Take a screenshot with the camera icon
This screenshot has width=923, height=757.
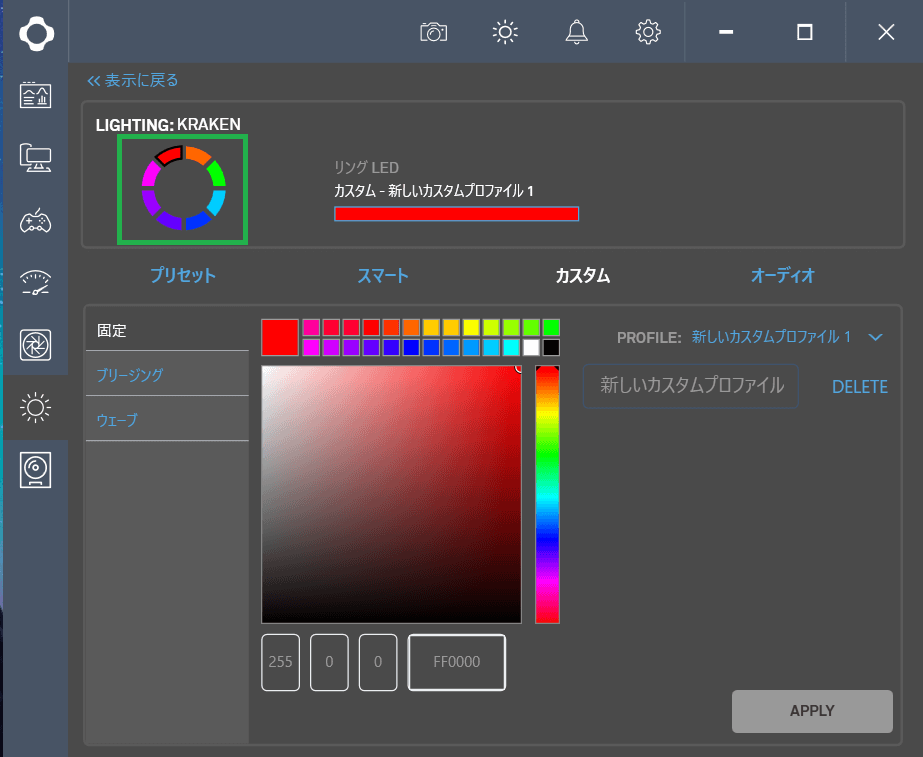pyautogui.click(x=433, y=32)
